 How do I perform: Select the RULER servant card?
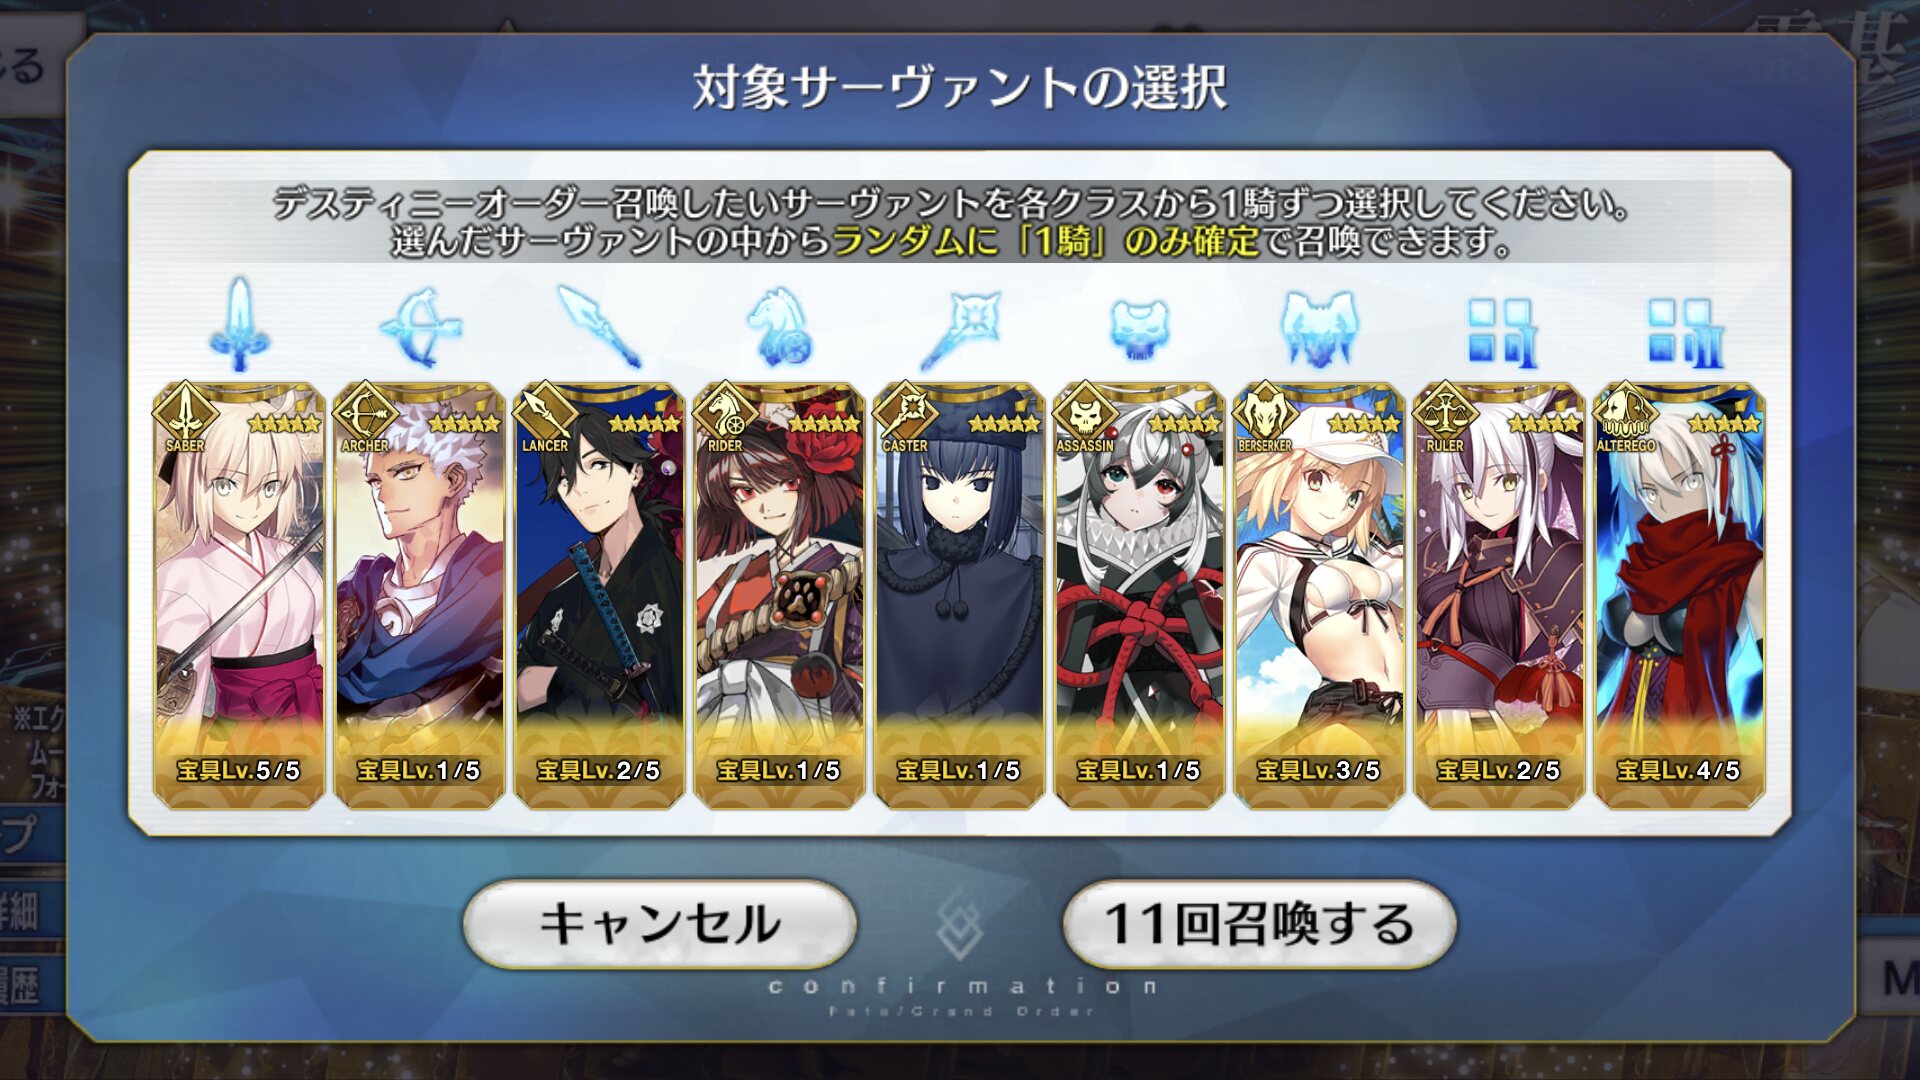tap(1499, 596)
